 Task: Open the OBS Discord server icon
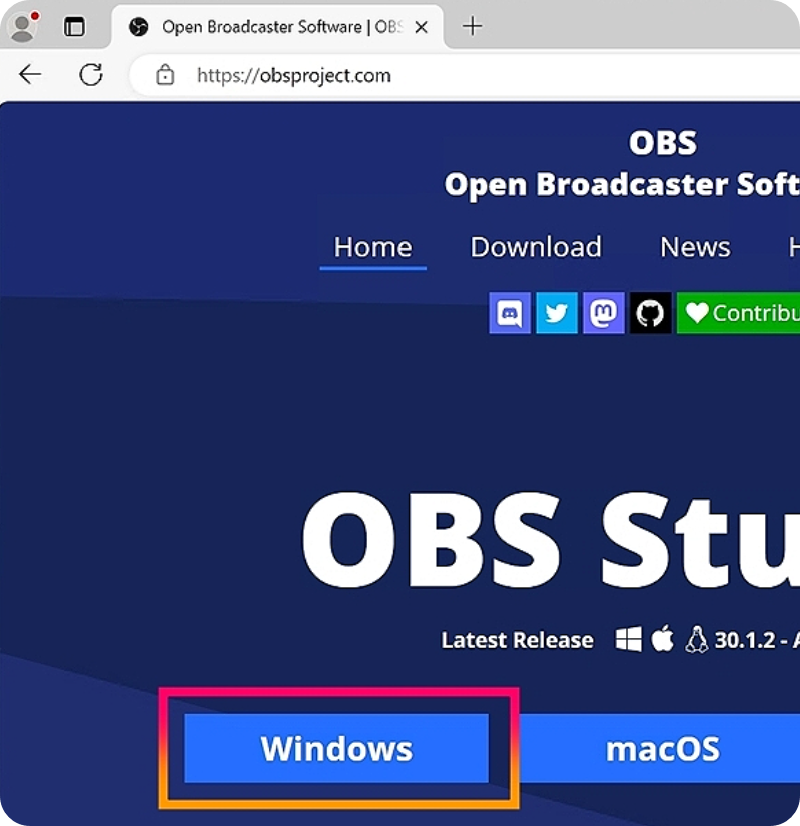[x=509, y=313]
